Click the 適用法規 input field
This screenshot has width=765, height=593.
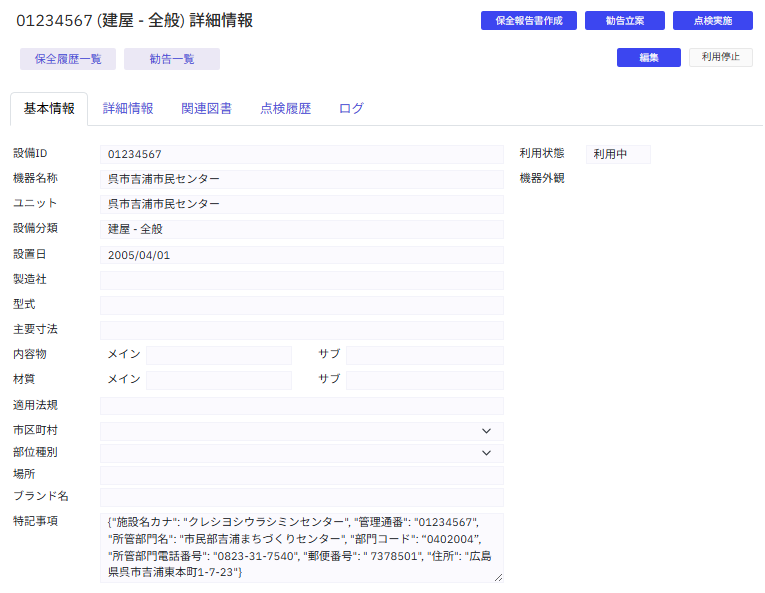[x=302, y=406]
